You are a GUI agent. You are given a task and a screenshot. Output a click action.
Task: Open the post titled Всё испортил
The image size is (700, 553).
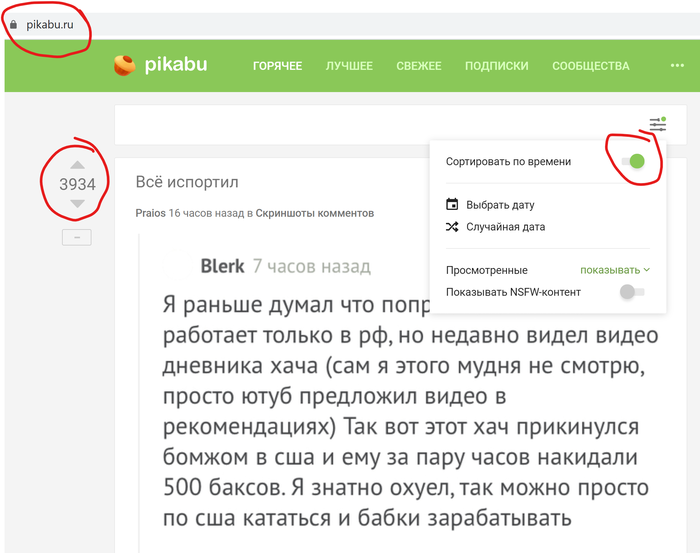(x=187, y=182)
